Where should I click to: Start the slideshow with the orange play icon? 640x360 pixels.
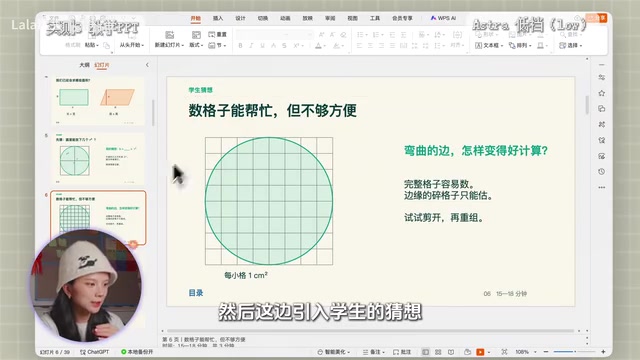pyautogui.click(x=480, y=352)
